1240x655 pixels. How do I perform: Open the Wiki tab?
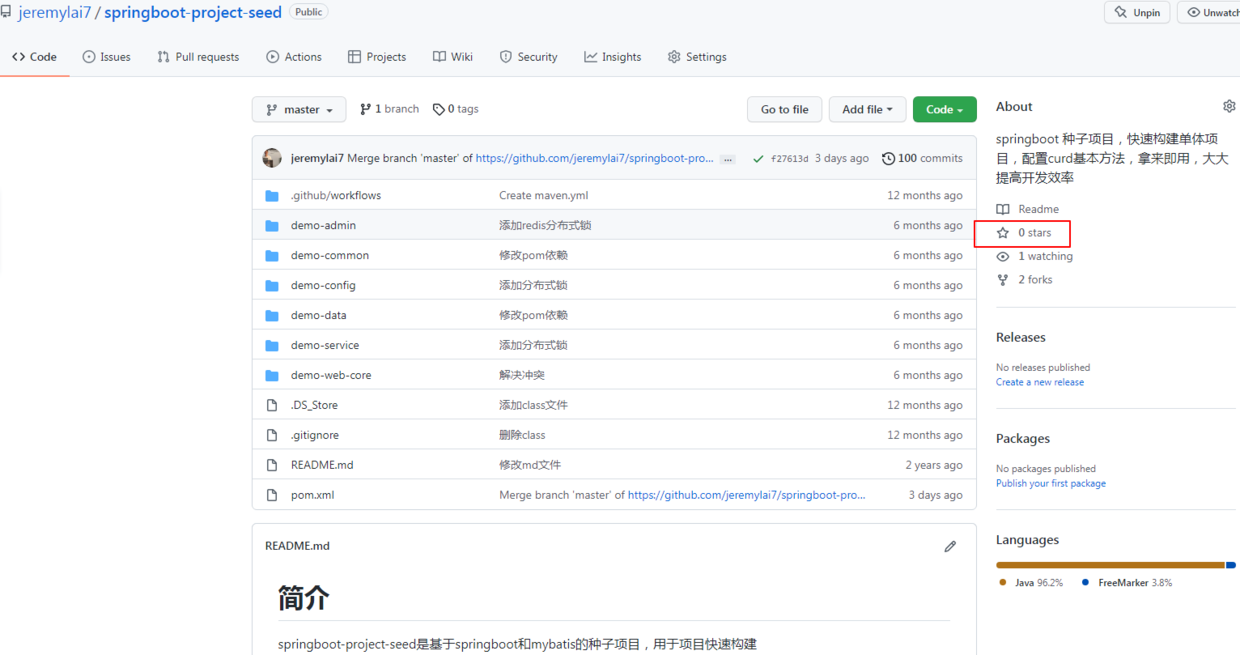point(453,57)
